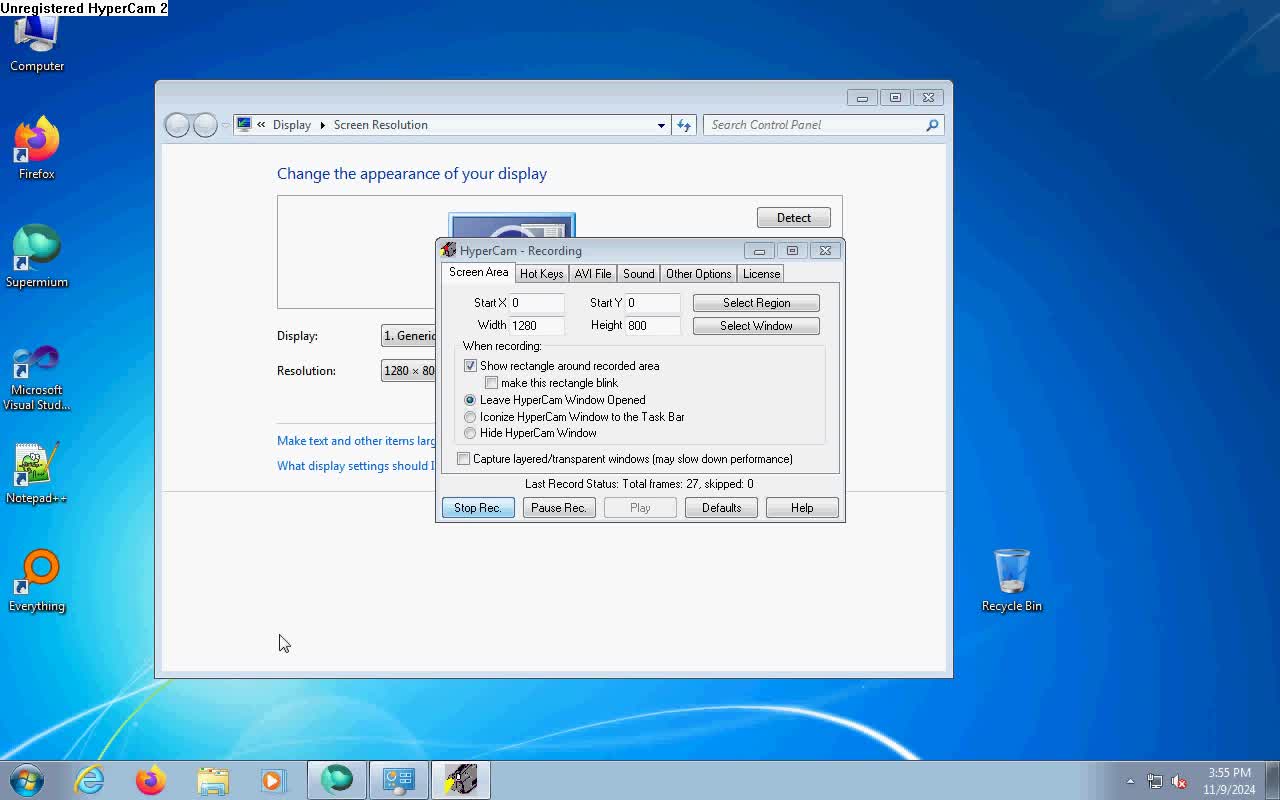Enable Capture layered/transparent windows

(x=463, y=459)
